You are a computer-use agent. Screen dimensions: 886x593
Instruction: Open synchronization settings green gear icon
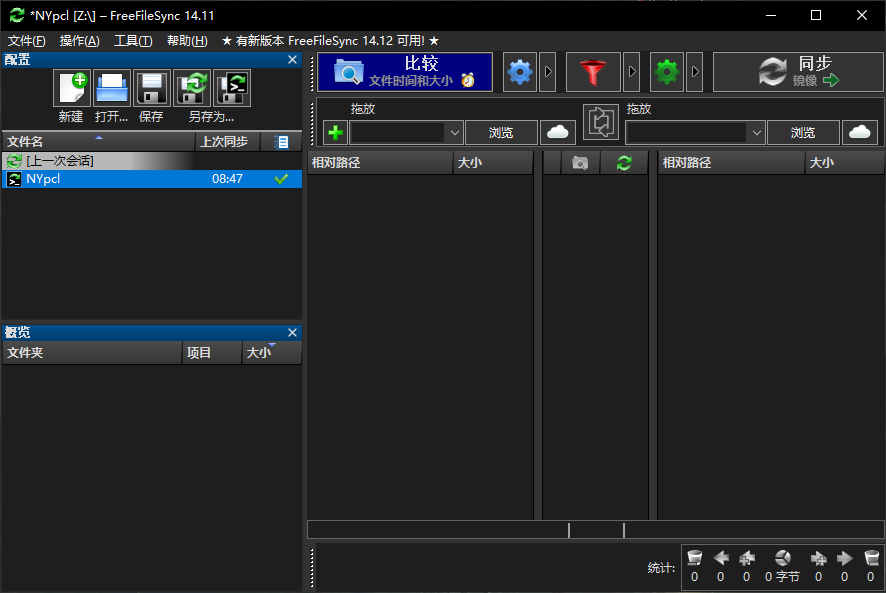pos(667,72)
